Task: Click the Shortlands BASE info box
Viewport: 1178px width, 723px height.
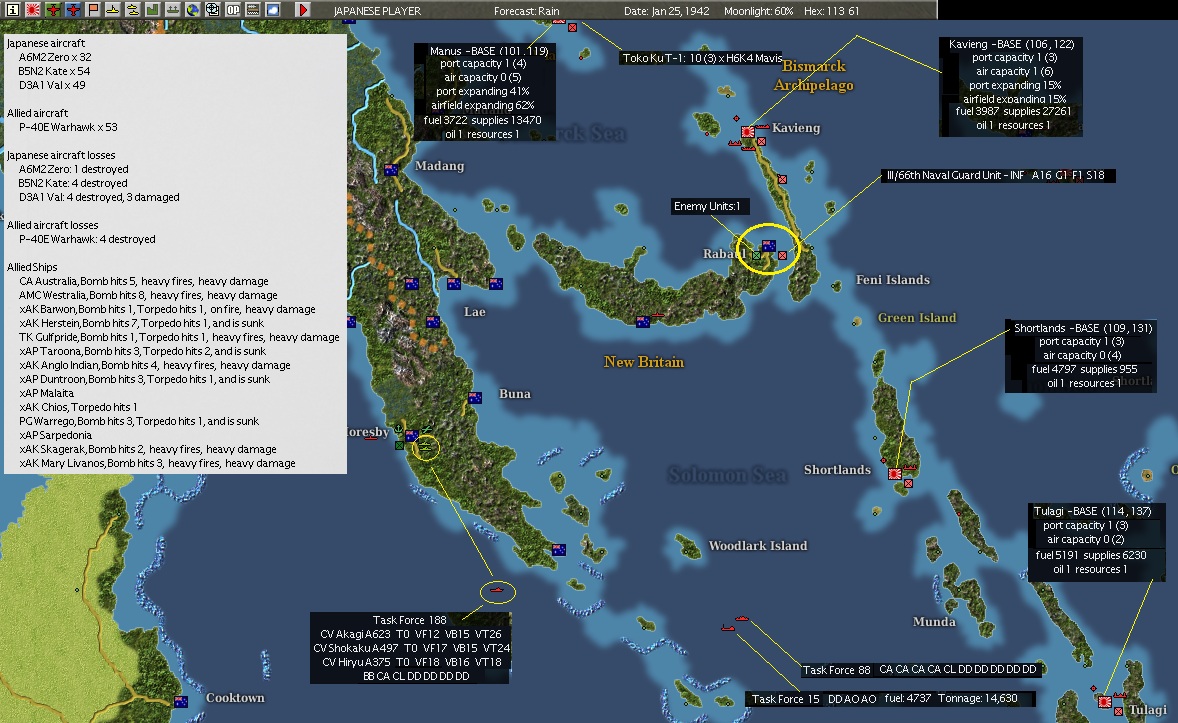Action: 1082,355
